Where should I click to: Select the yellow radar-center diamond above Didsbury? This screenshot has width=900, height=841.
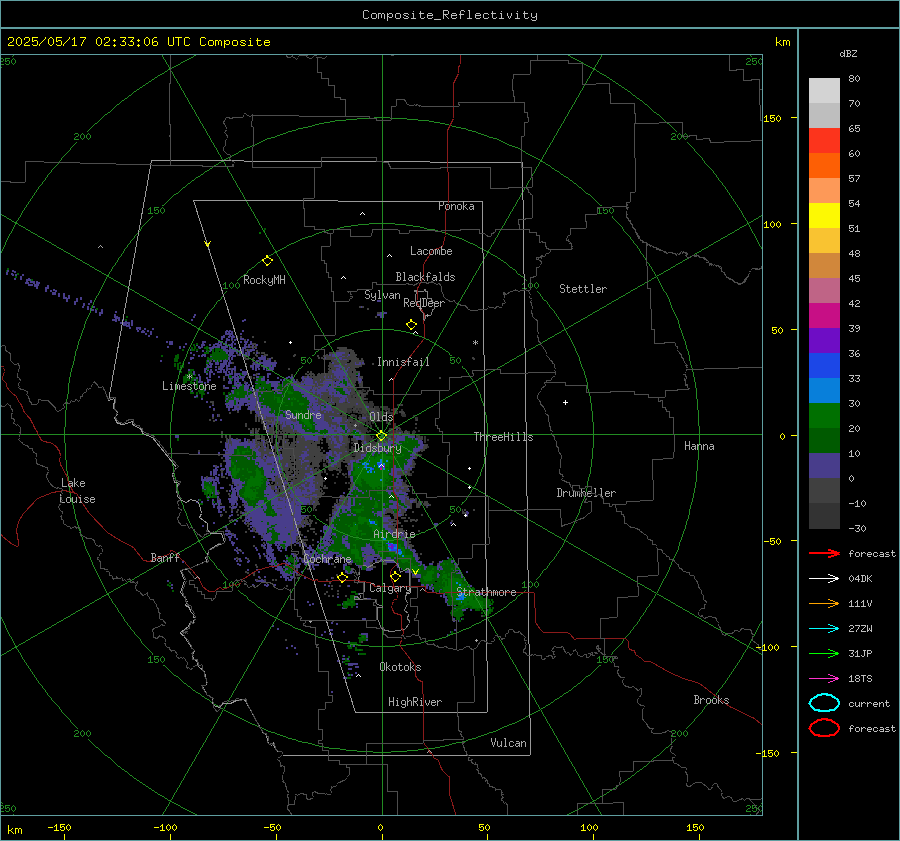click(x=381, y=436)
